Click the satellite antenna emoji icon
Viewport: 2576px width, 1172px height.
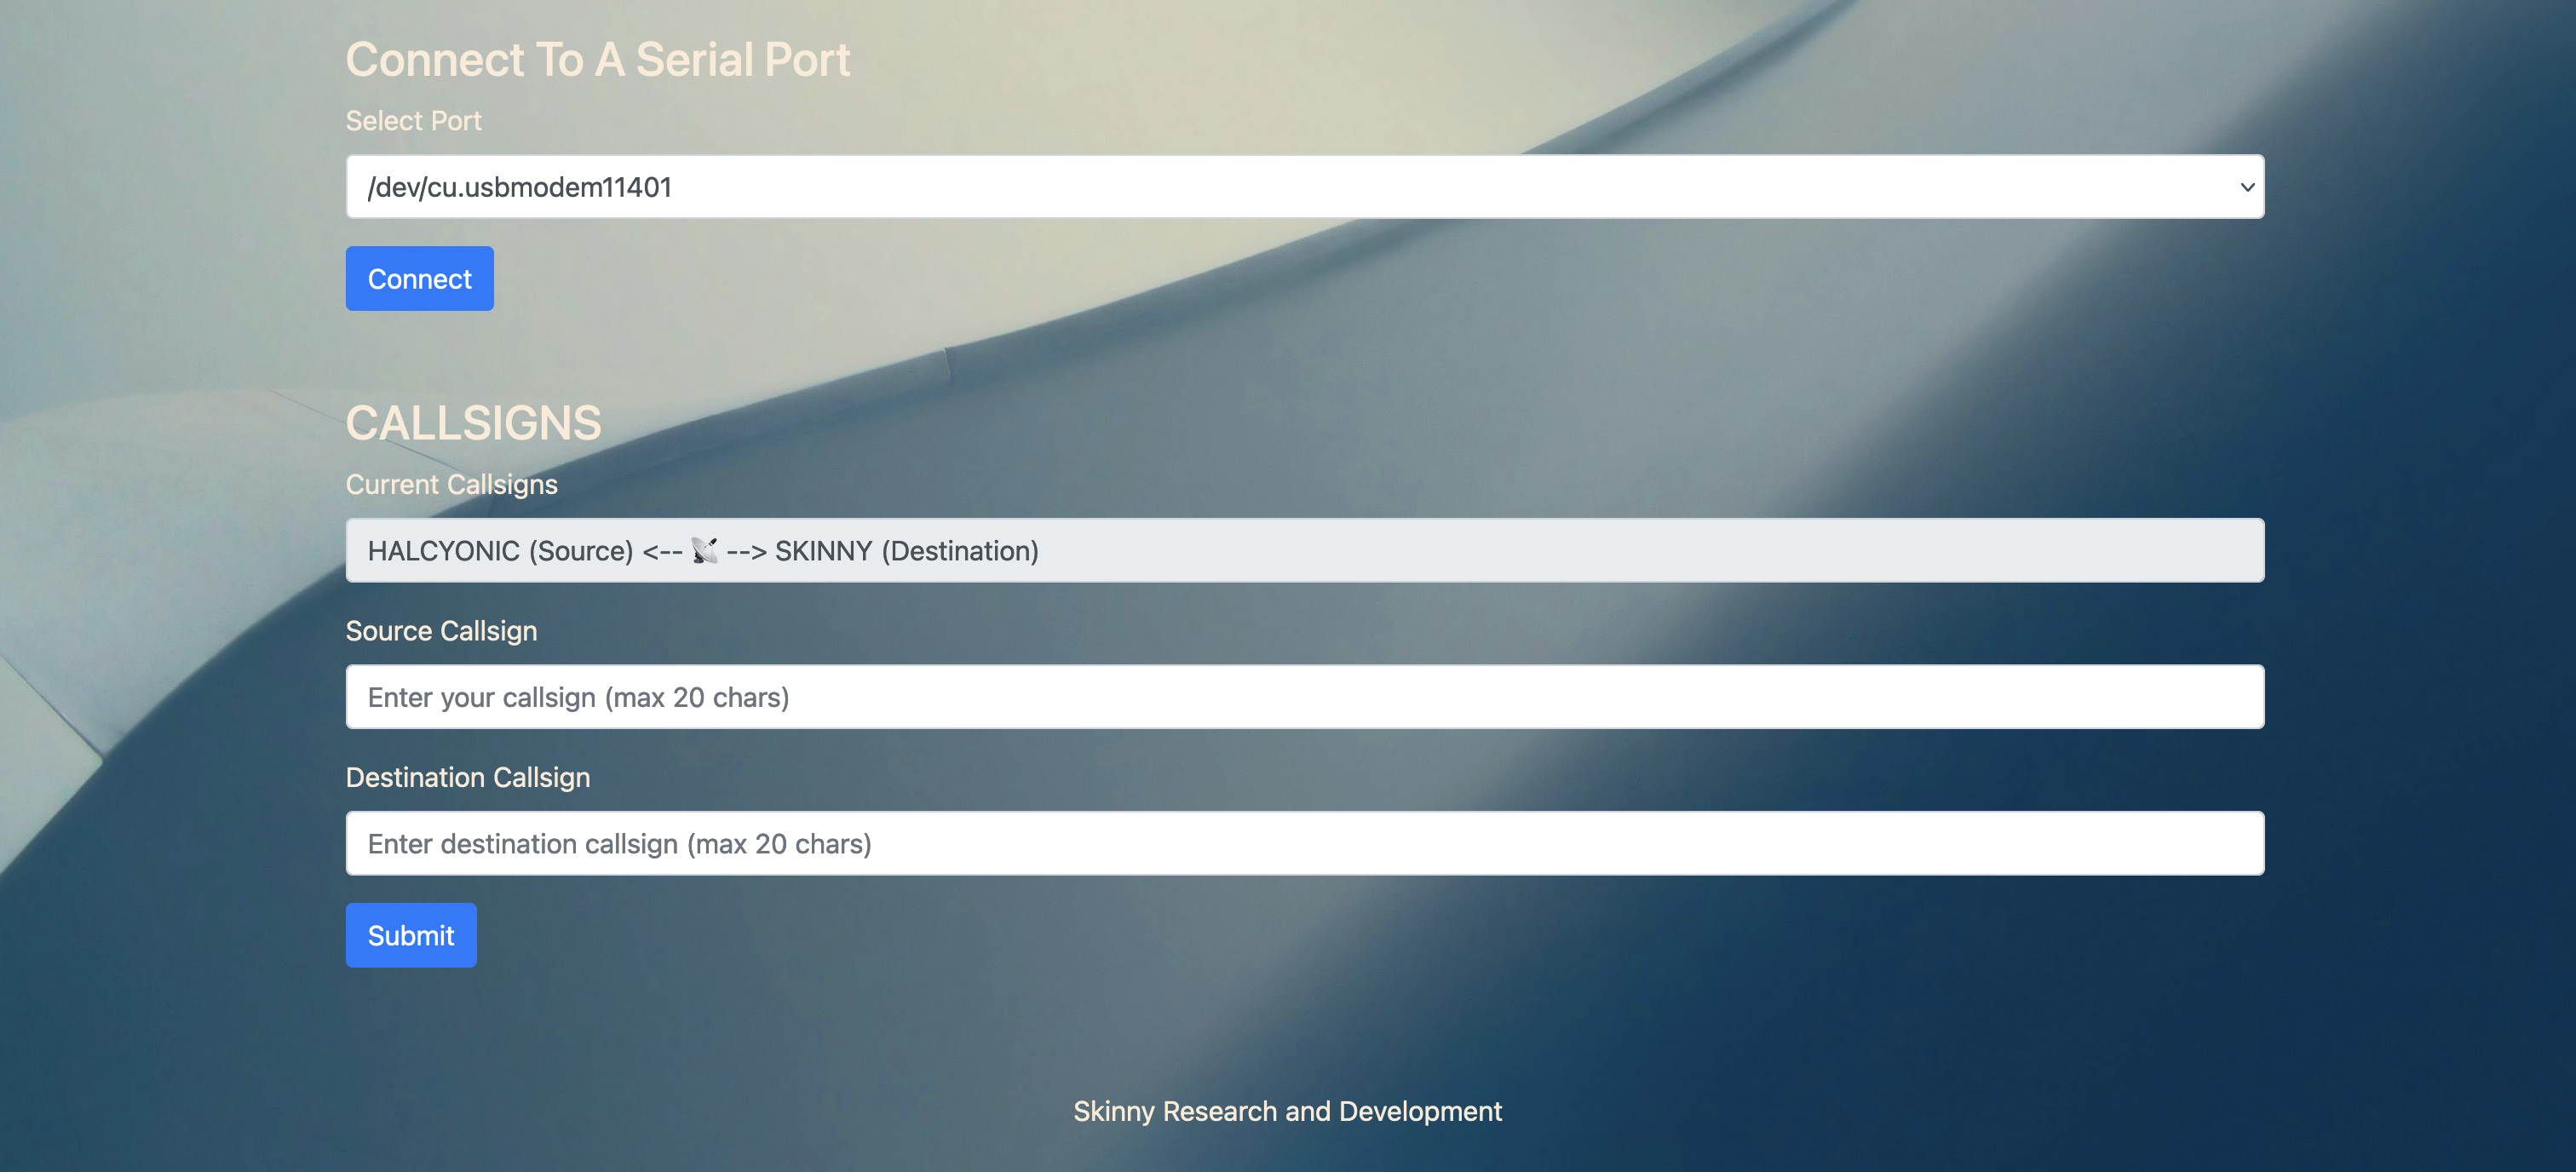tap(704, 551)
